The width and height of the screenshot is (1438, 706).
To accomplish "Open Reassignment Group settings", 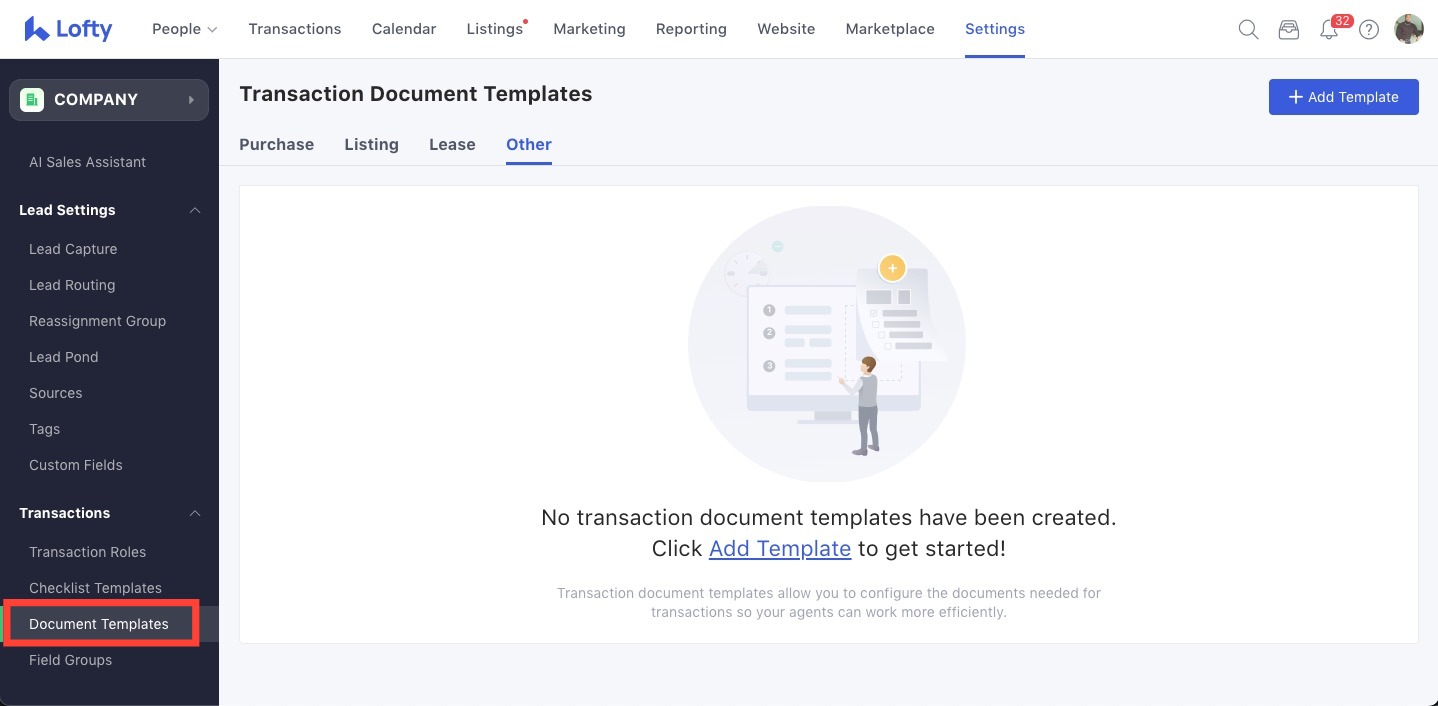I will click(98, 321).
